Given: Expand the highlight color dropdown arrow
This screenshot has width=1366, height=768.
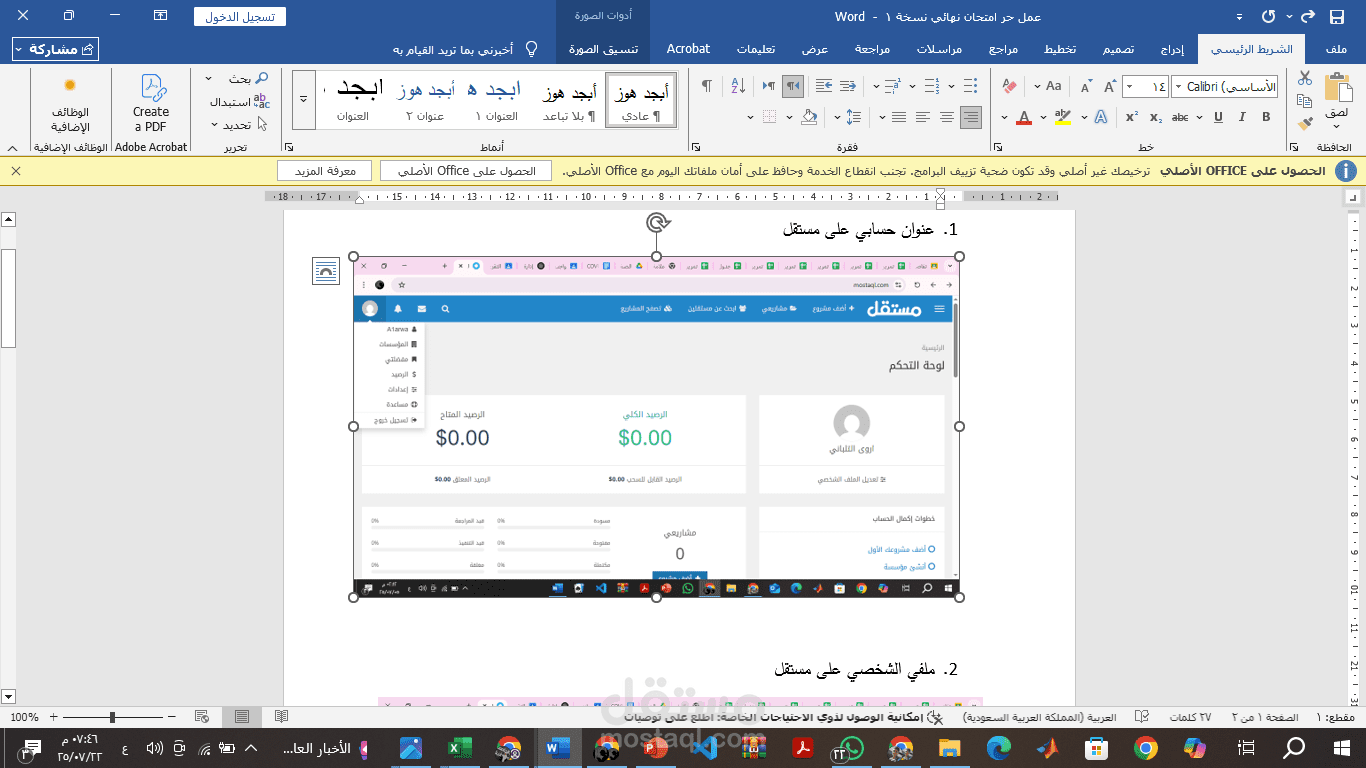Looking at the screenshot, I should (x=1043, y=118).
